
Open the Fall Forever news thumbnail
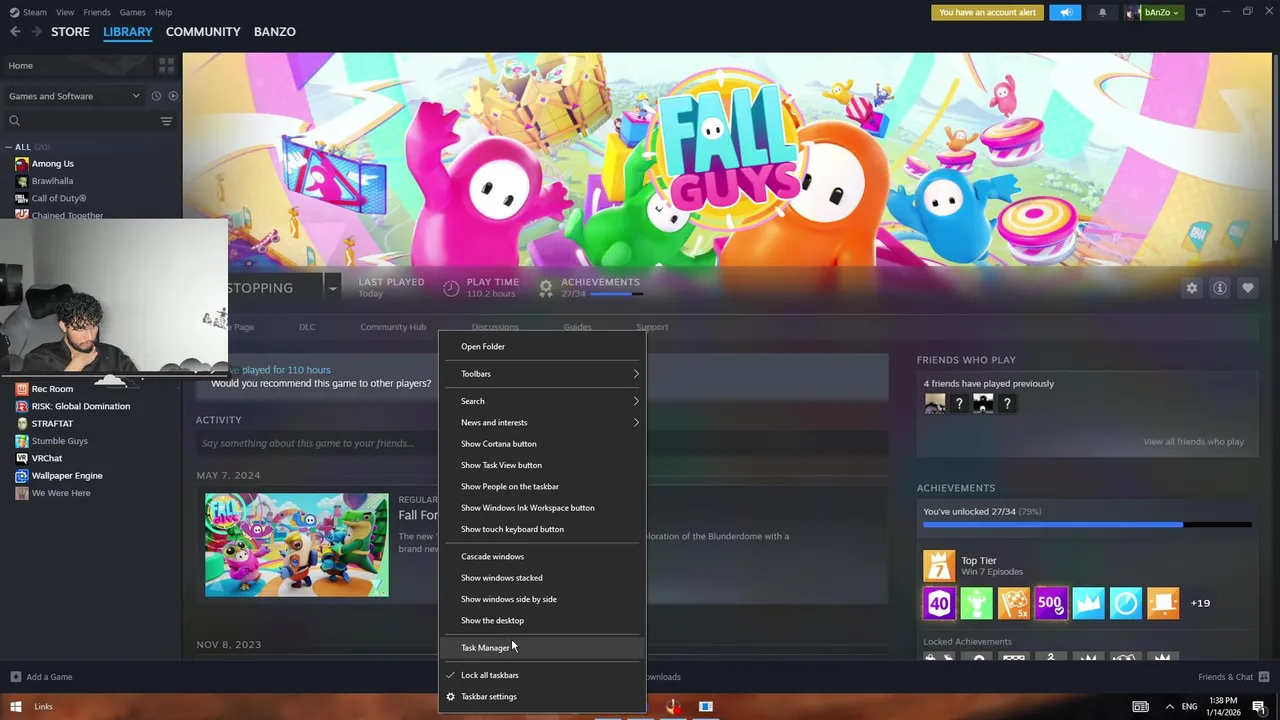coord(296,545)
